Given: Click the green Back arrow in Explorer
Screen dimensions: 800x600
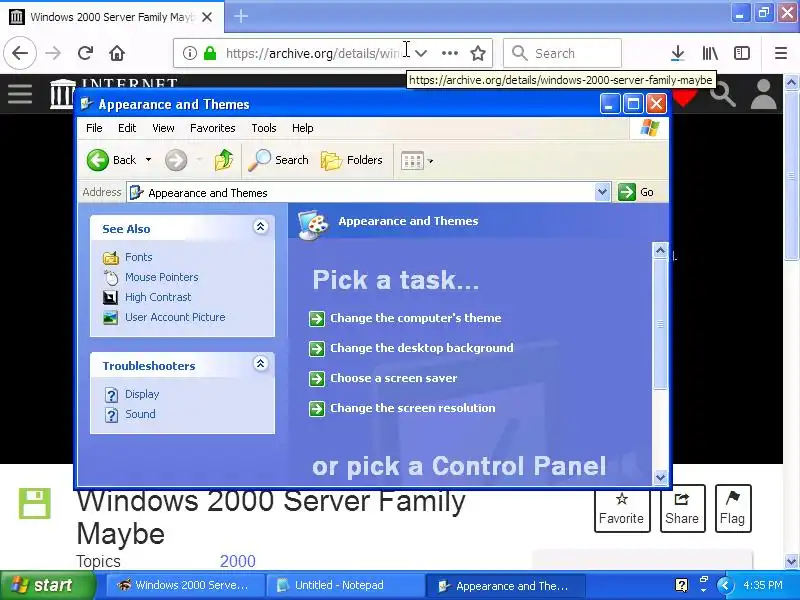Looking at the screenshot, I should click(x=97, y=160).
